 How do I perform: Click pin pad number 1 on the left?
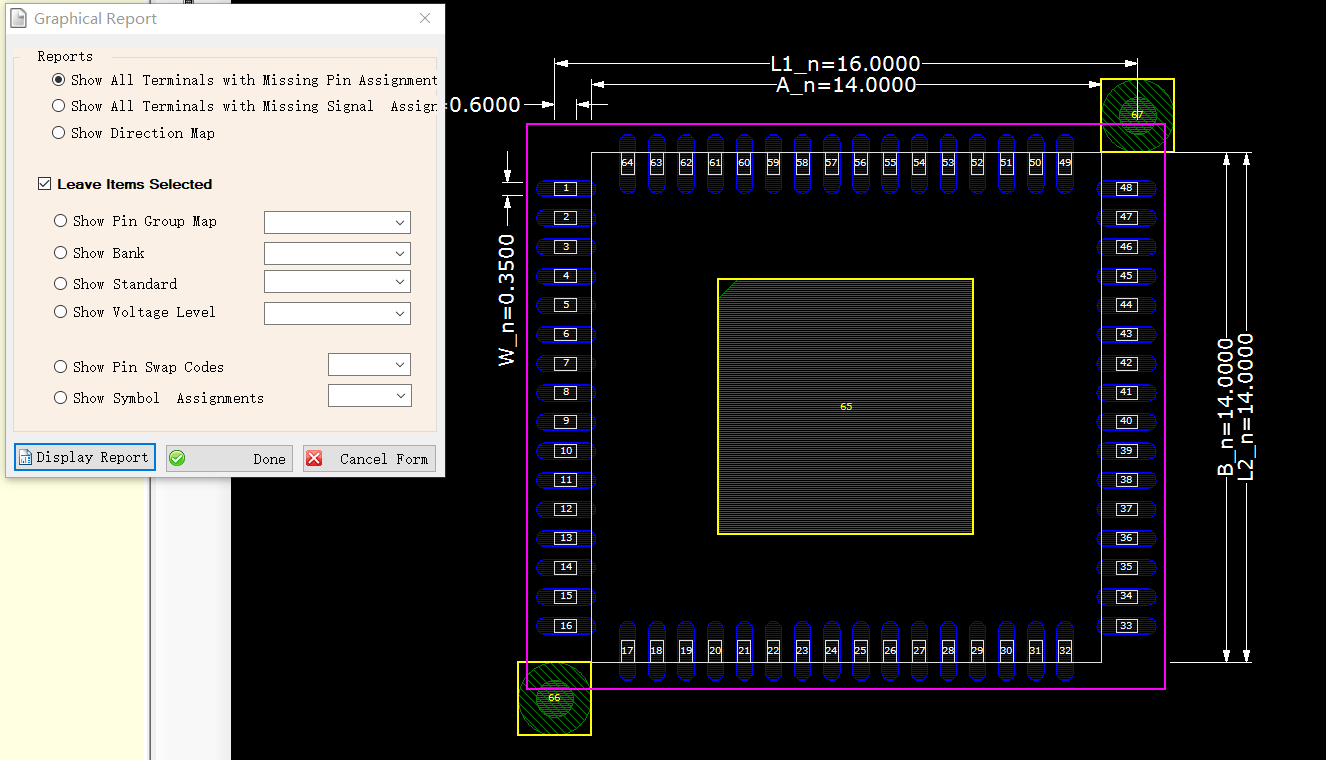[565, 188]
